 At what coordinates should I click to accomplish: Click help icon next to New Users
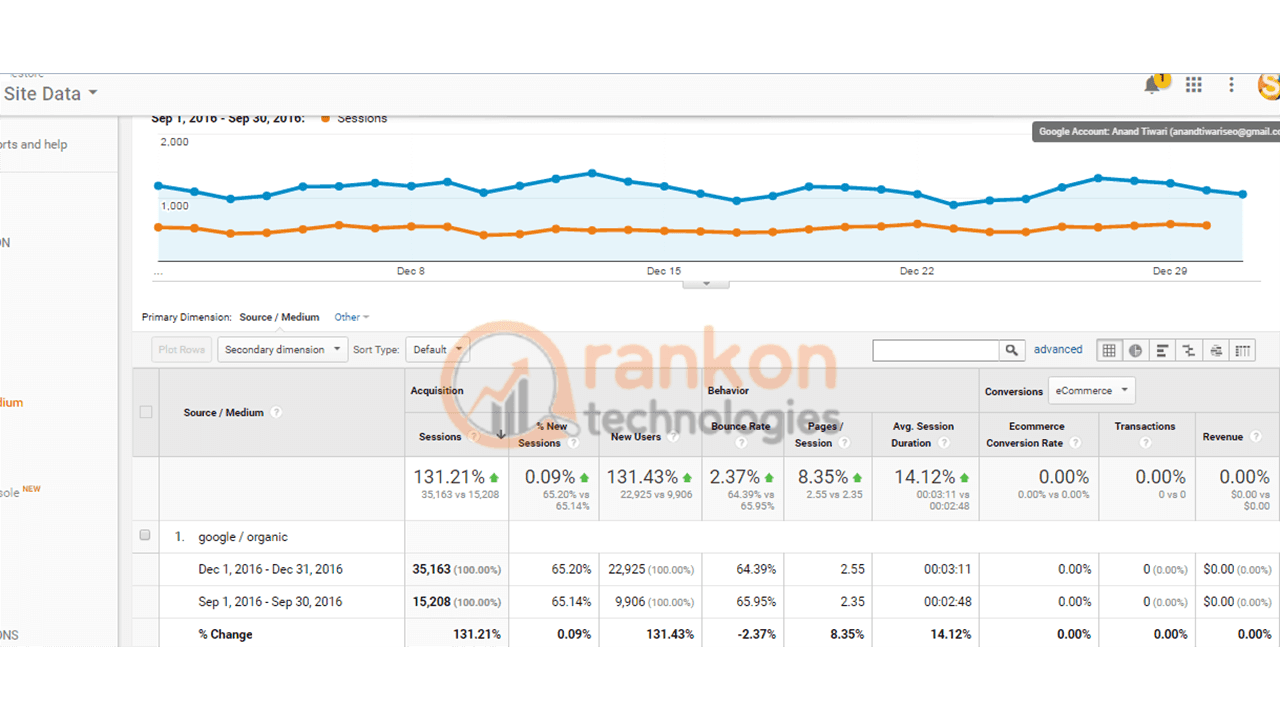(673, 437)
